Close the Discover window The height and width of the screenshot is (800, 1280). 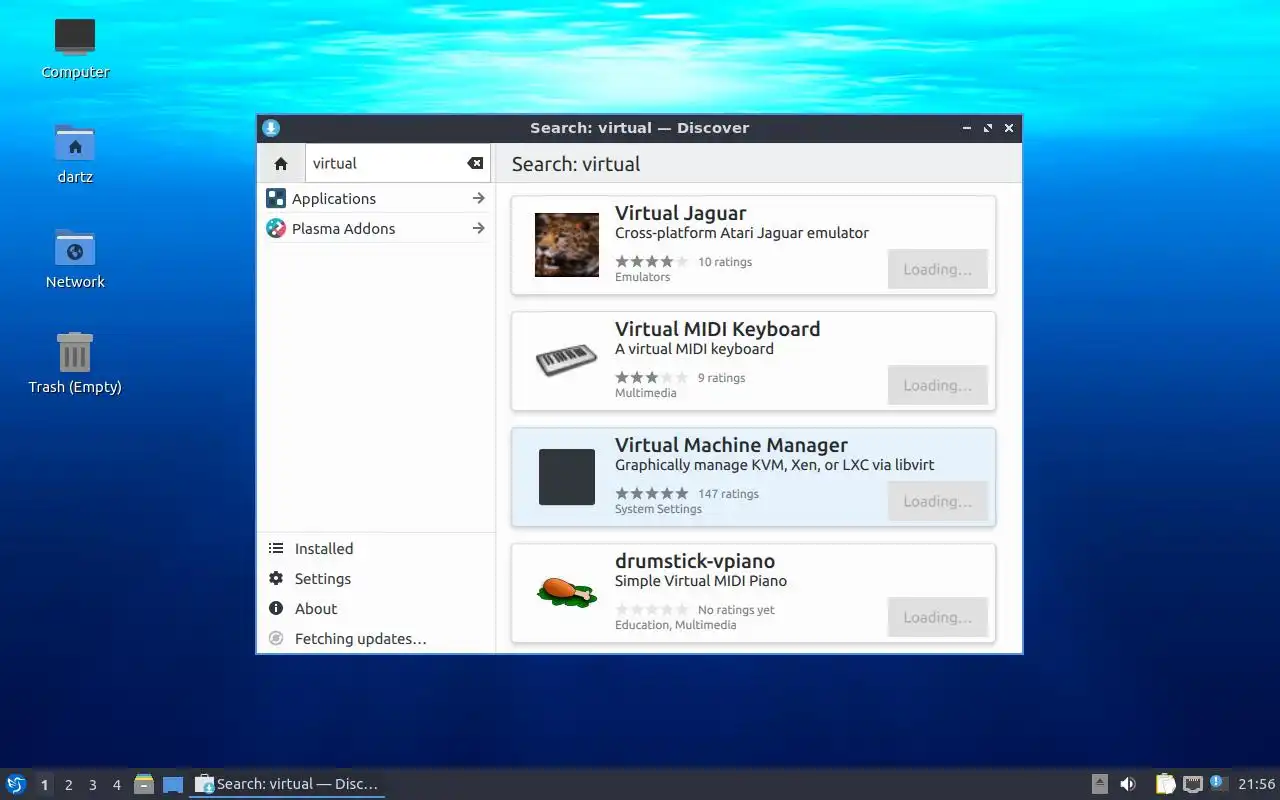pyautogui.click(x=1009, y=128)
